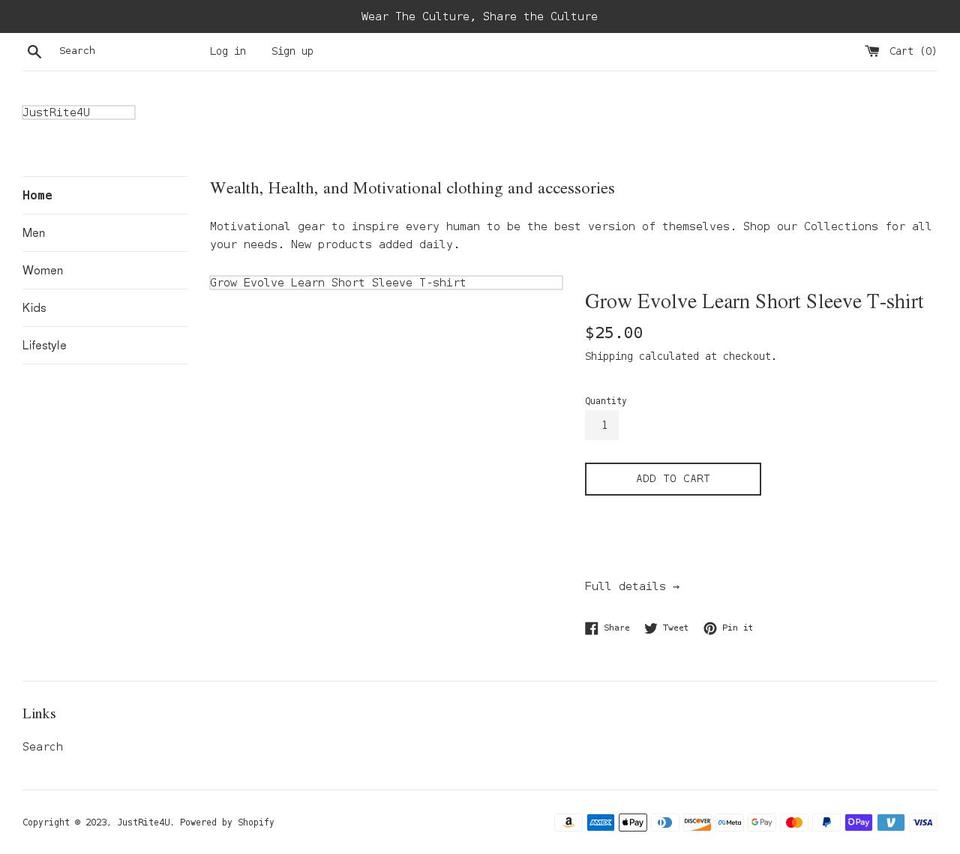Click the Apple Pay icon

coord(633,822)
